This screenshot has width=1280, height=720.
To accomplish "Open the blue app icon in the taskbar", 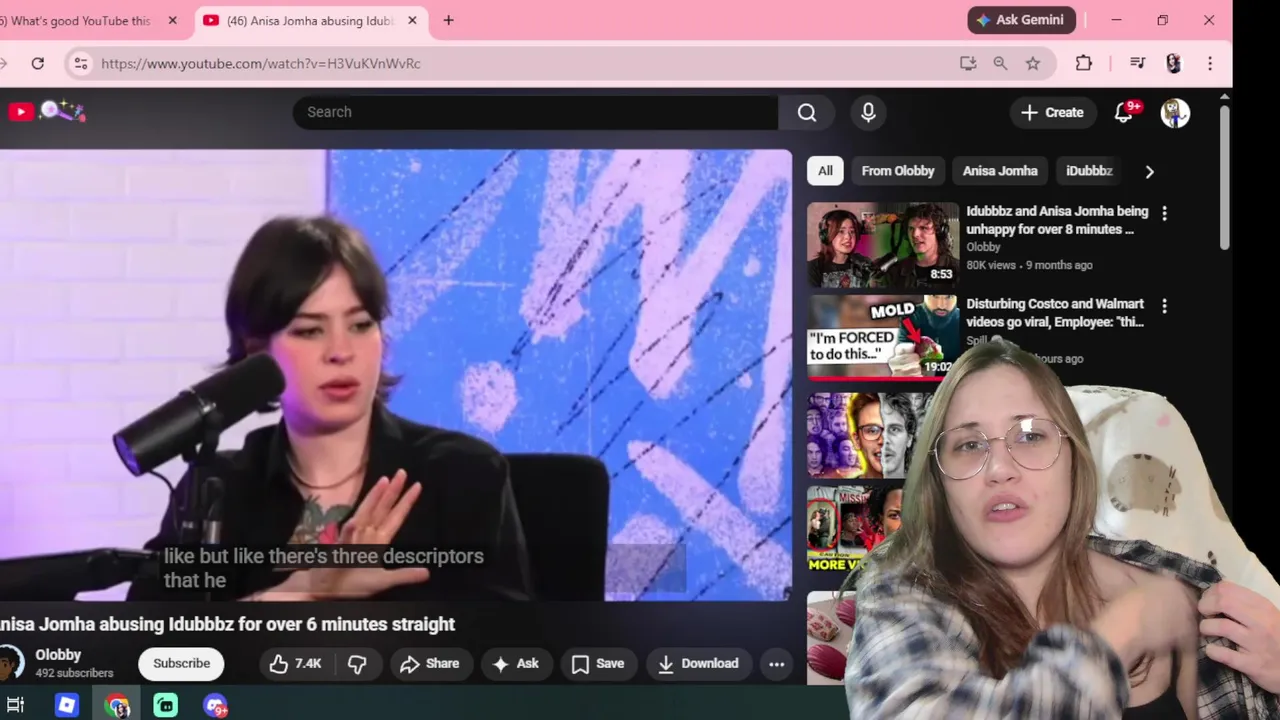I will coord(67,706).
